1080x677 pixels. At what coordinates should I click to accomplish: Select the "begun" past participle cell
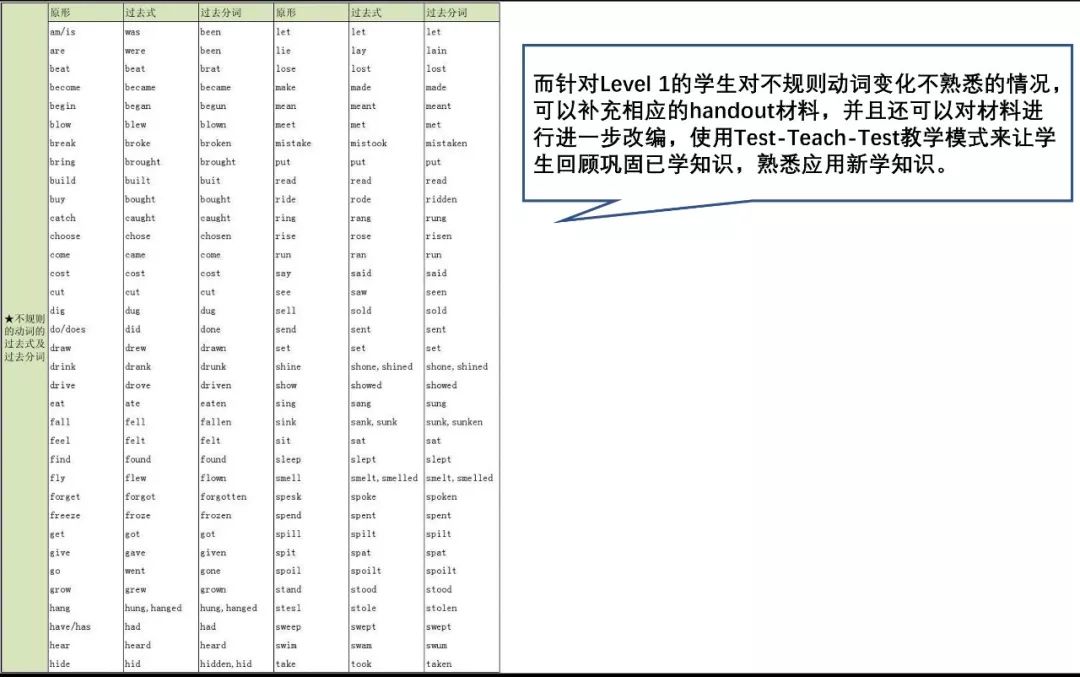click(213, 106)
